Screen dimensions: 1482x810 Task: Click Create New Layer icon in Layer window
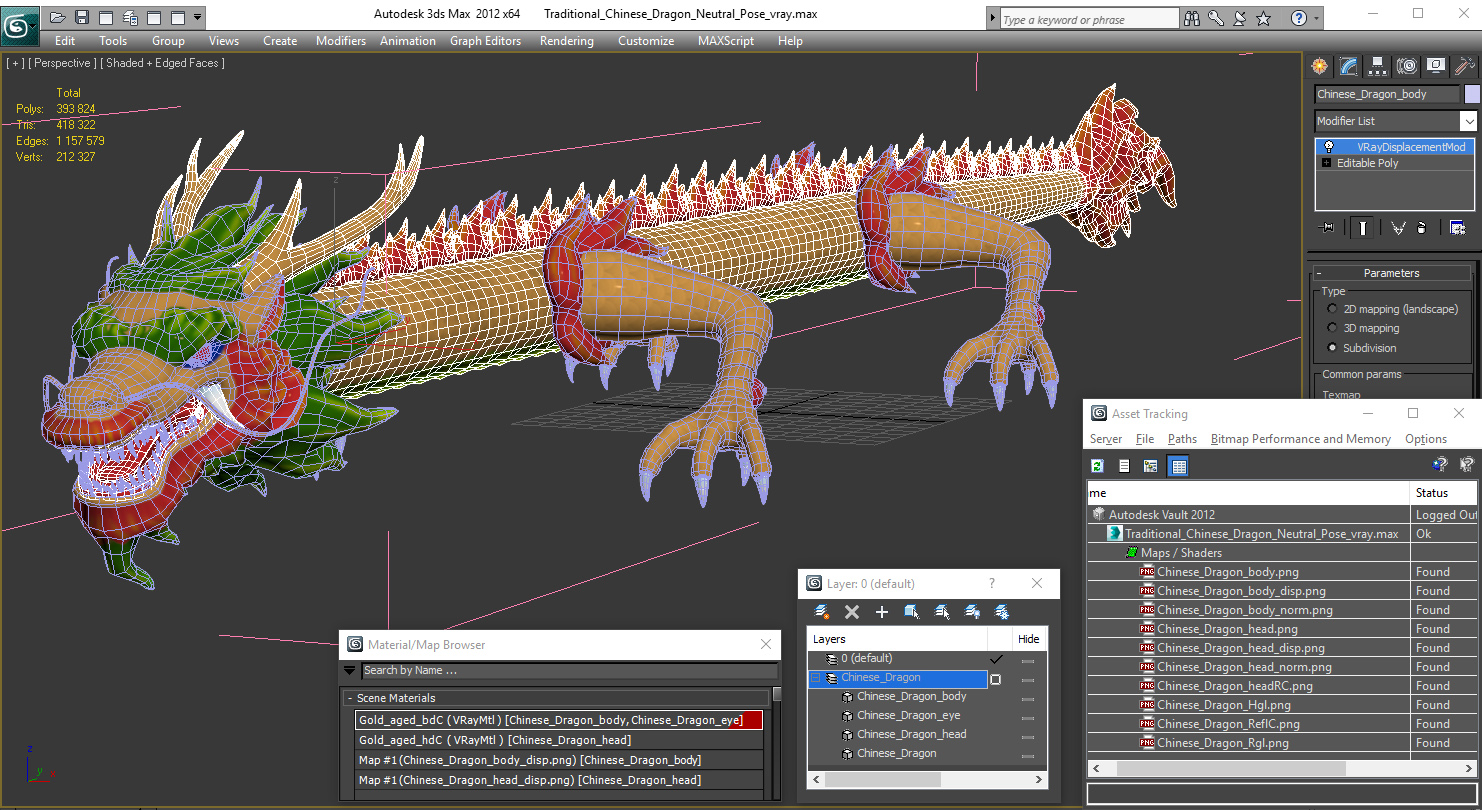(822, 612)
